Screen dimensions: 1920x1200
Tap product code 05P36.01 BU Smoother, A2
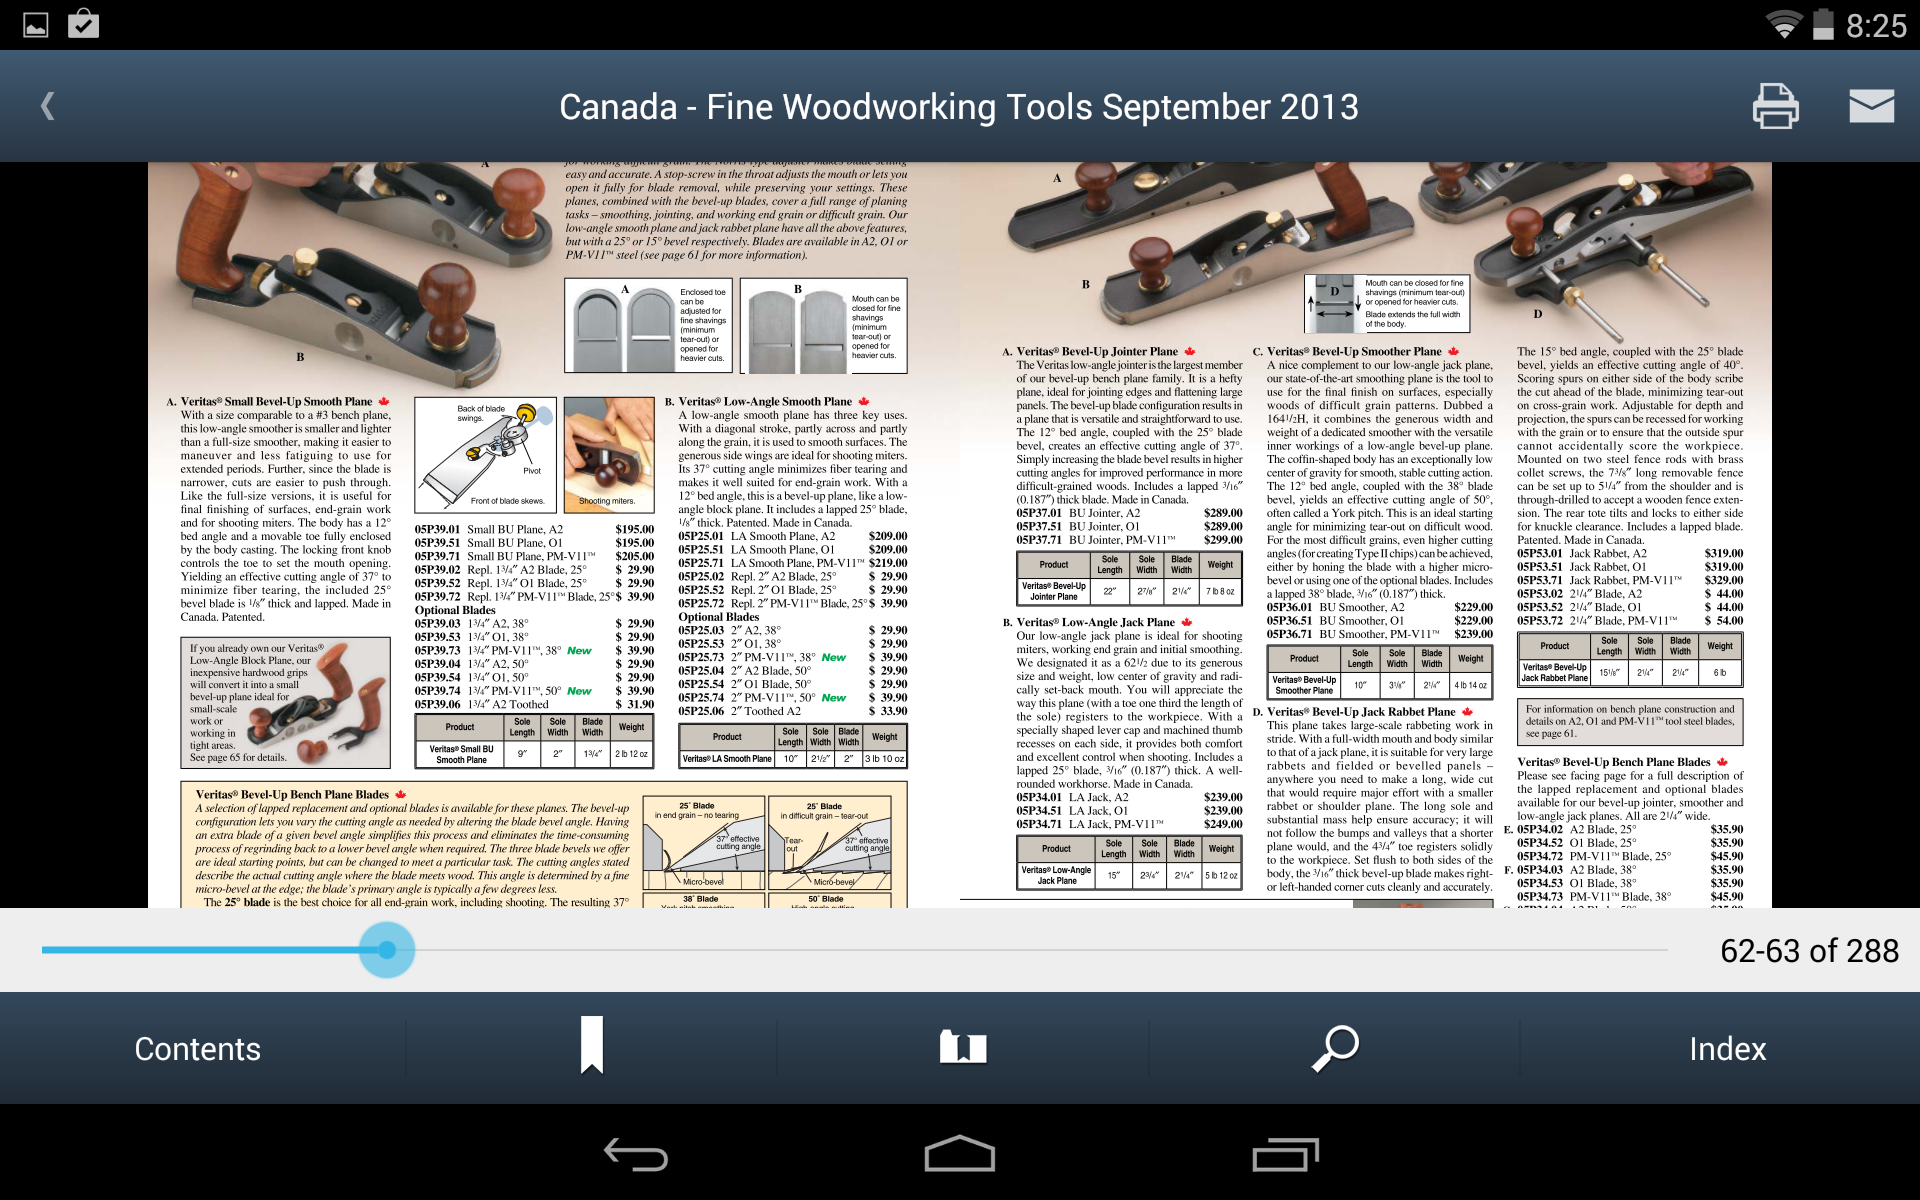pos(1379,607)
